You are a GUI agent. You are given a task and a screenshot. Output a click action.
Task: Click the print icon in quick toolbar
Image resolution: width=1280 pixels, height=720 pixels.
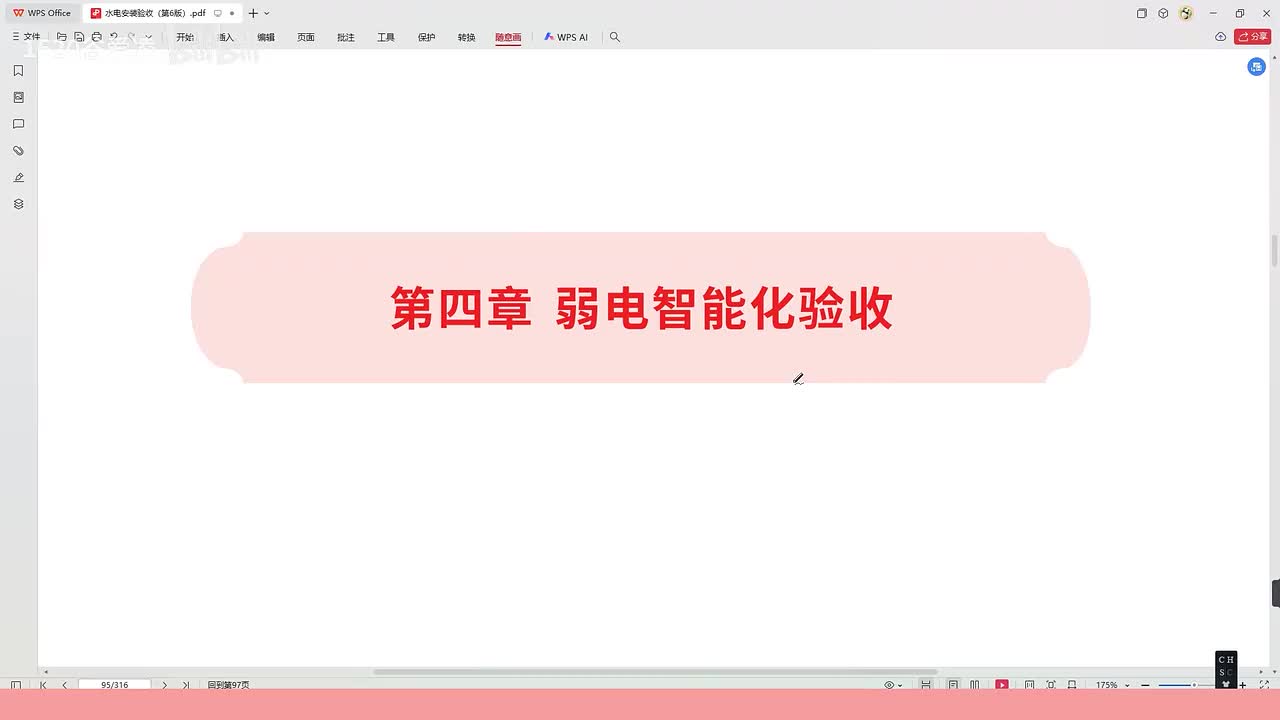(x=96, y=37)
